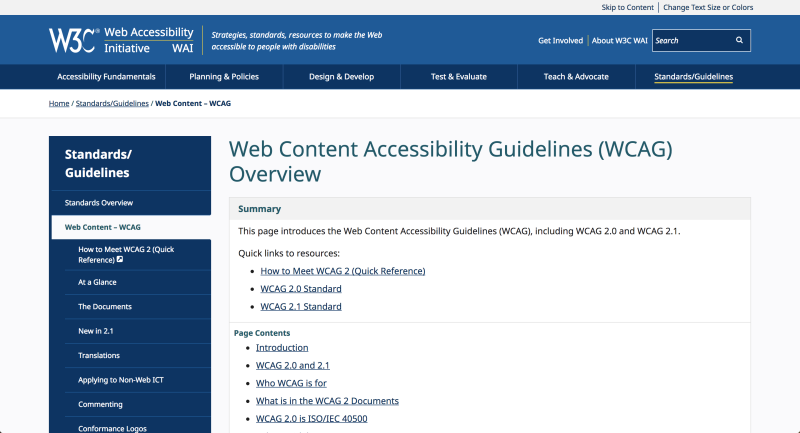Open WCAG 2.1 Standard link
This screenshot has height=433, width=800.
pos(301,307)
